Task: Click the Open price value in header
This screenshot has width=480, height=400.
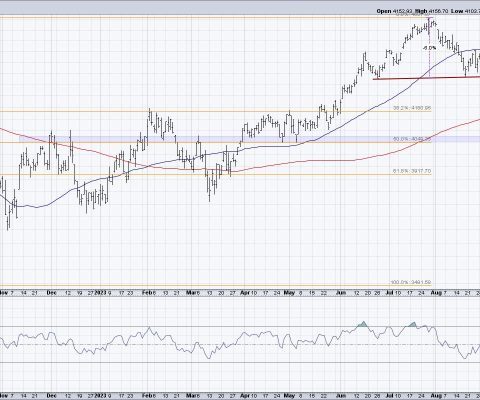Action: (404, 11)
